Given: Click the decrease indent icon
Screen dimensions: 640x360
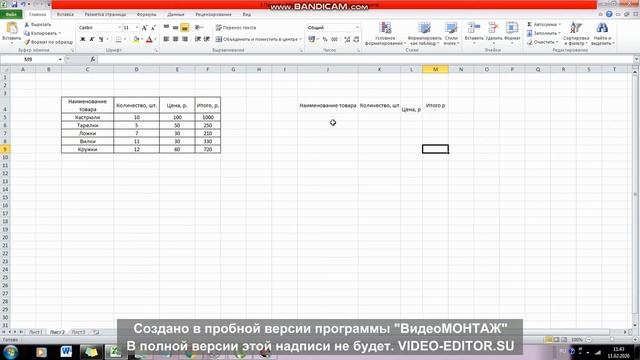Looking at the screenshot, I should coord(198,39).
